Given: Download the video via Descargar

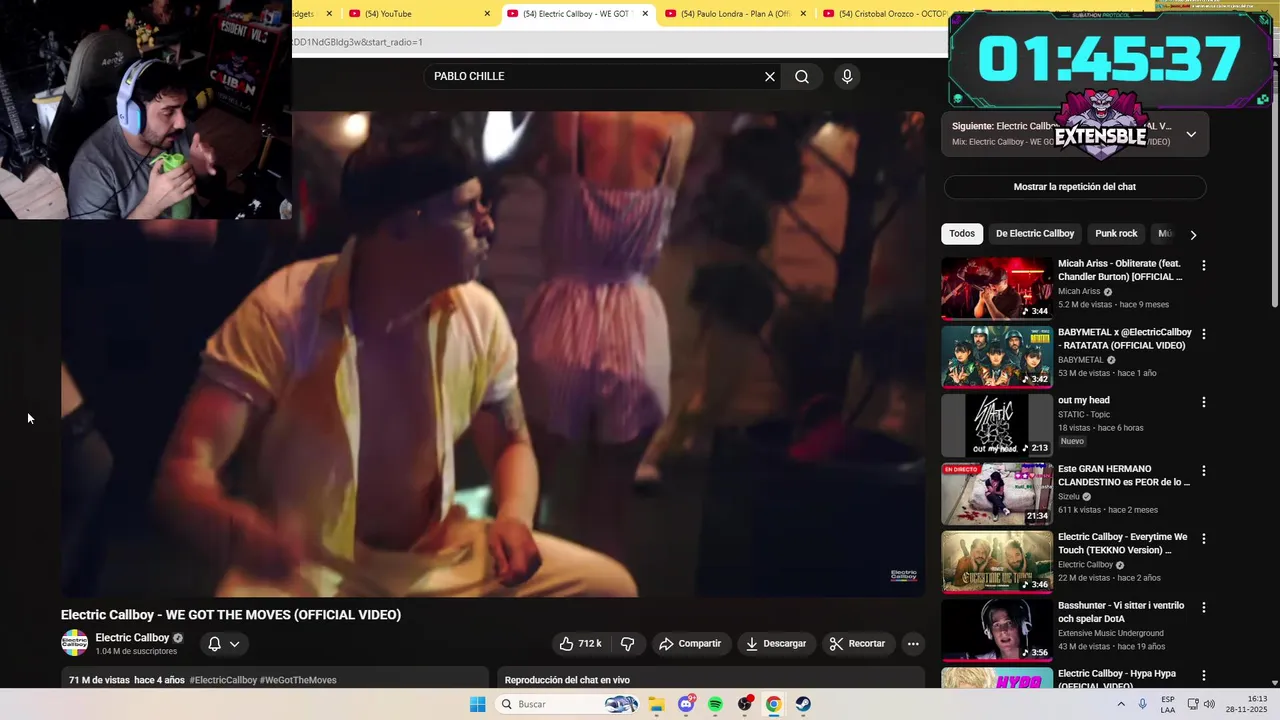Looking at the screenshot, I should (776, 644).
